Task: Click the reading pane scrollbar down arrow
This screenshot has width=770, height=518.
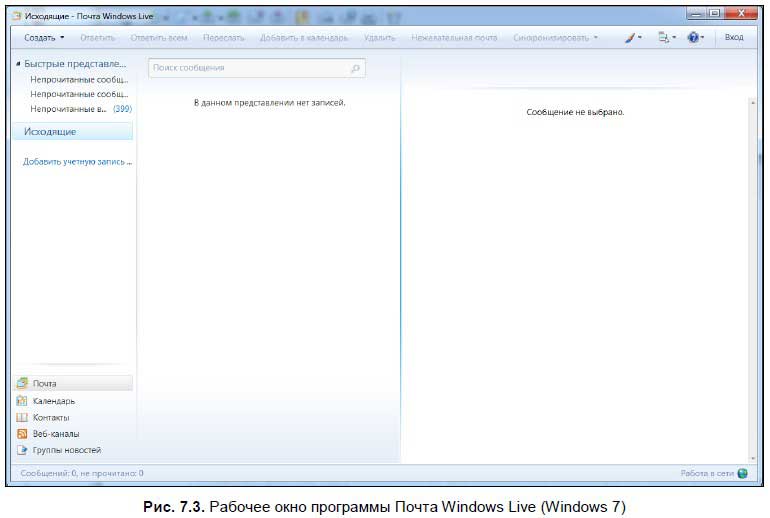Action: click(752, 458)
